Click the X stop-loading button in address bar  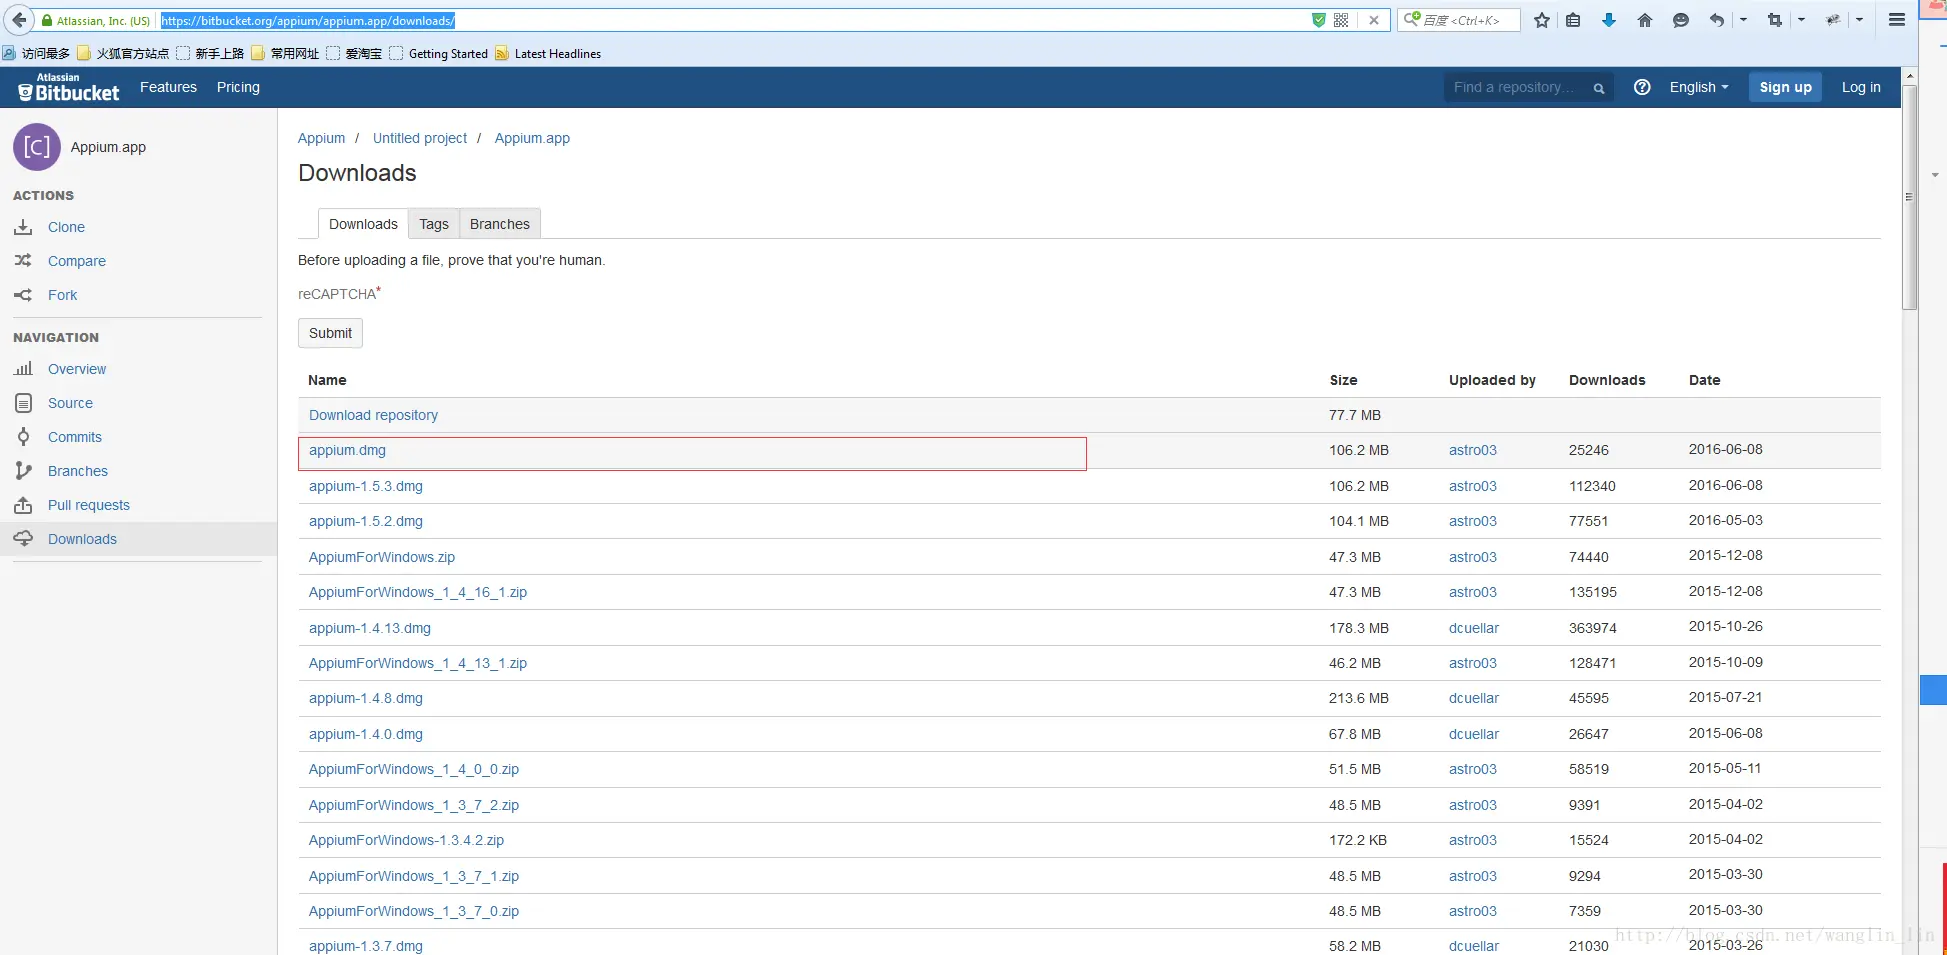(x=1374, y=20)
